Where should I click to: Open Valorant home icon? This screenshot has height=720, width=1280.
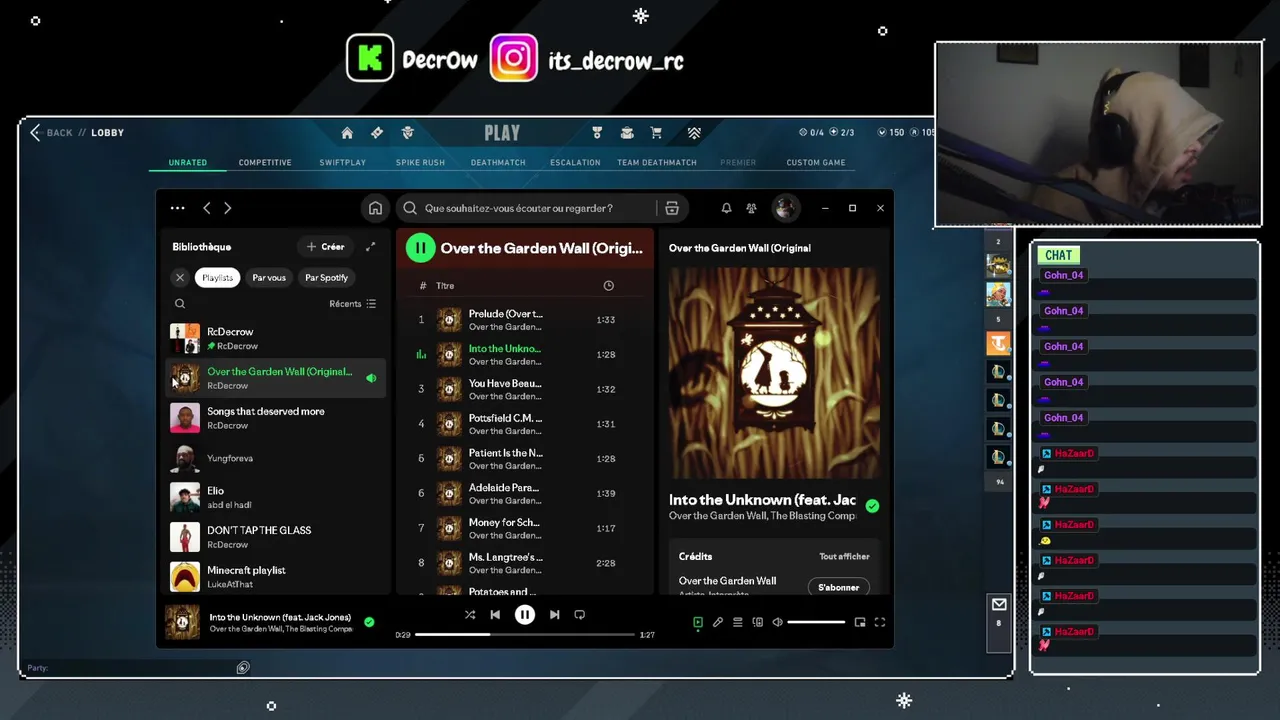tap(347, 133)
